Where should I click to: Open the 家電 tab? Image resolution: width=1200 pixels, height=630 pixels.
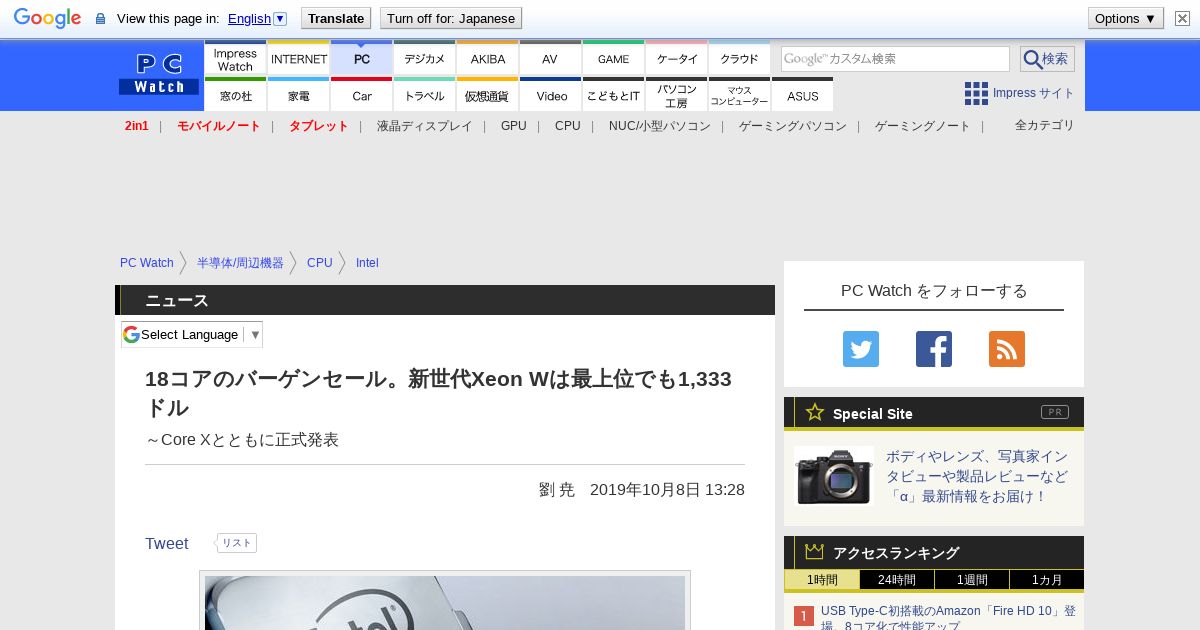click(x=299, y=95)
